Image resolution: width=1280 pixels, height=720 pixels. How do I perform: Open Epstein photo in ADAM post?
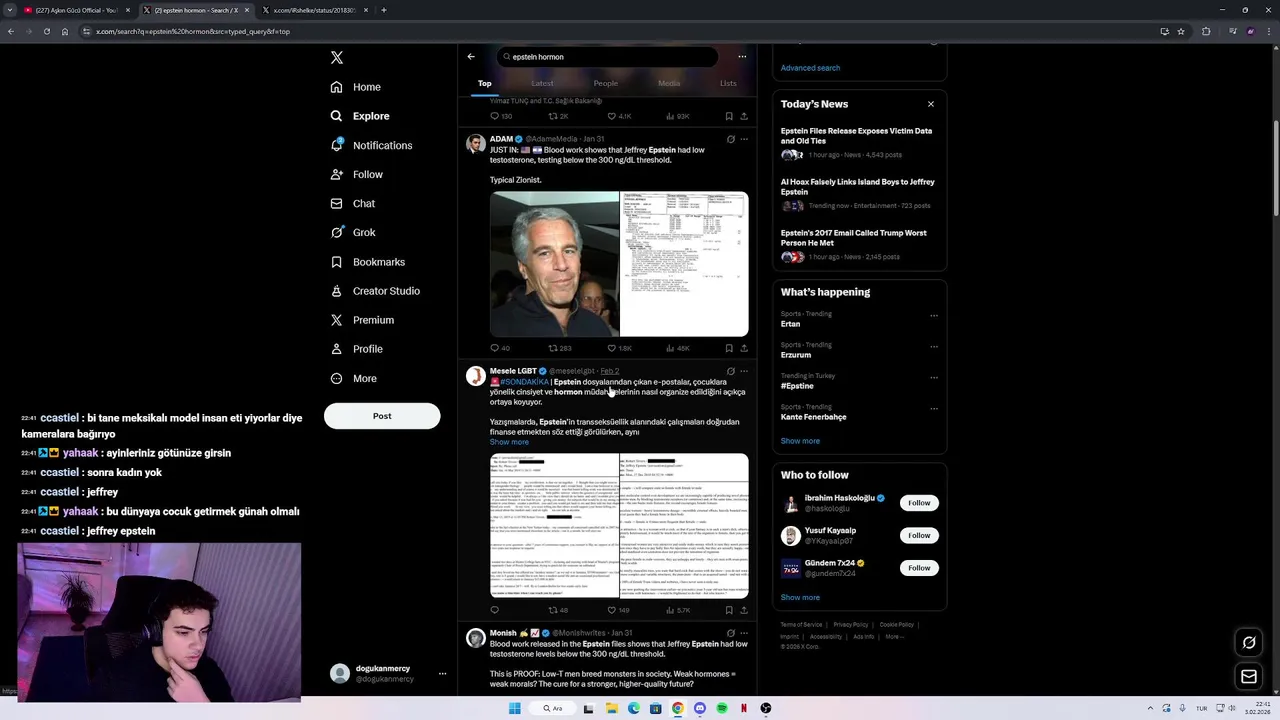554,264
